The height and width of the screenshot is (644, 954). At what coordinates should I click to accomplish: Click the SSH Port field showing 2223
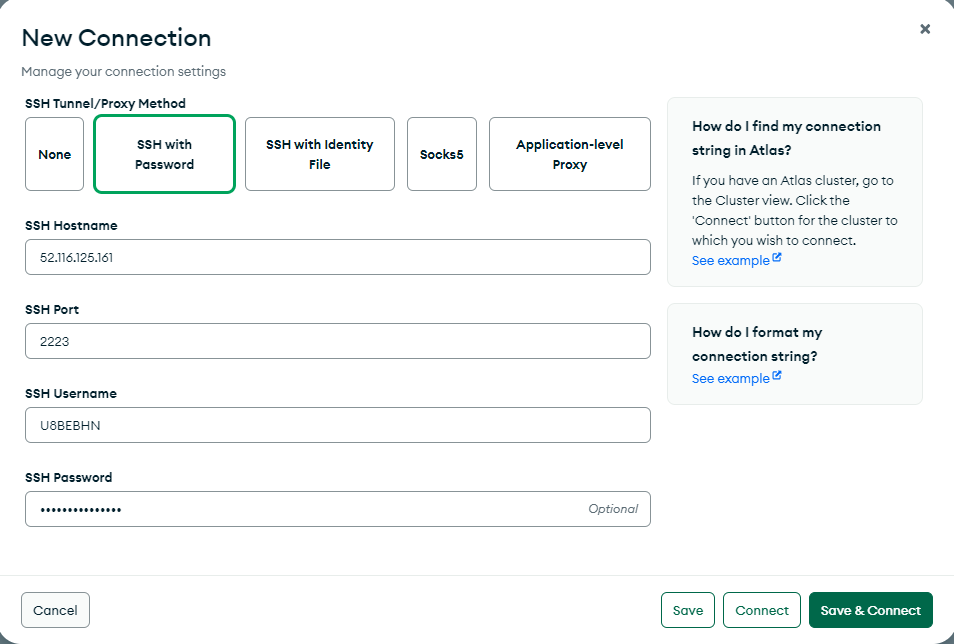click(337, 341)
